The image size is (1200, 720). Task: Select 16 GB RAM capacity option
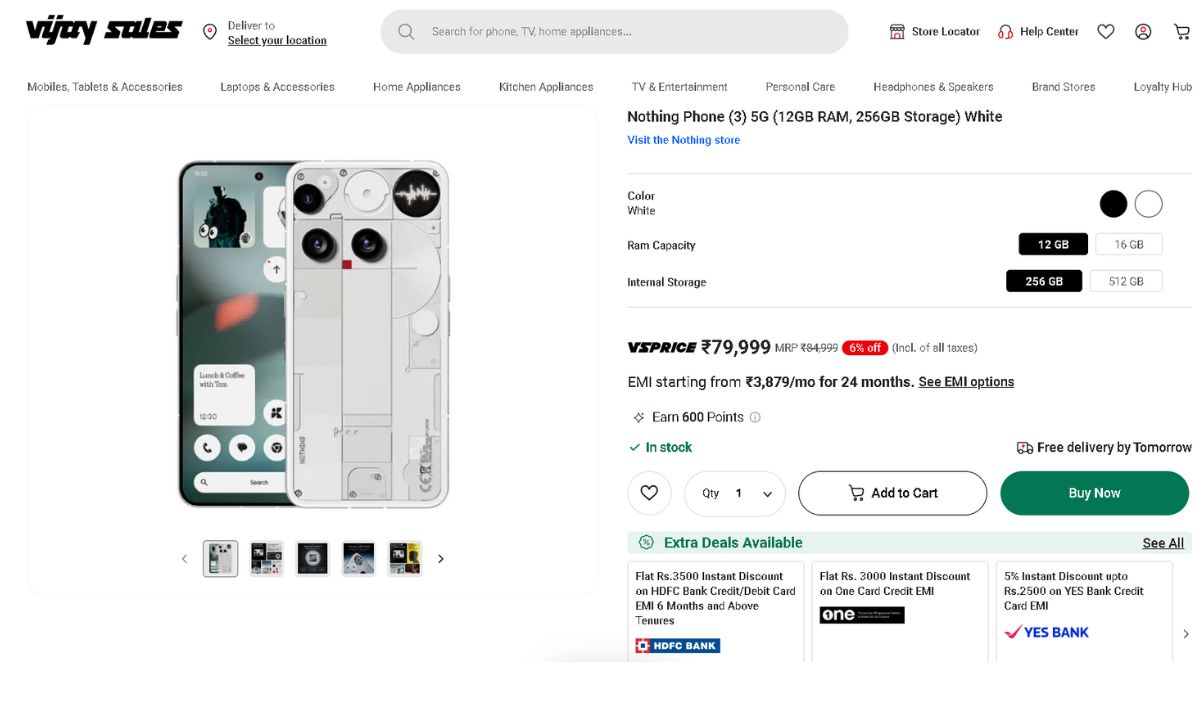tap(1128, 245)
